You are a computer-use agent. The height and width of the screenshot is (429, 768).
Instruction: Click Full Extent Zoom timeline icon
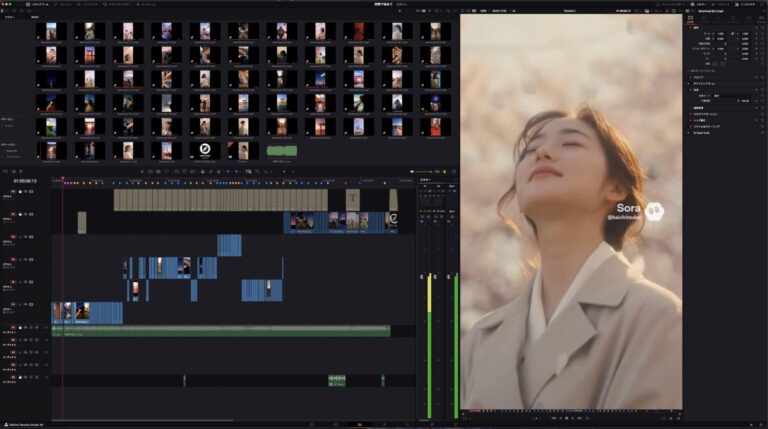248,171
